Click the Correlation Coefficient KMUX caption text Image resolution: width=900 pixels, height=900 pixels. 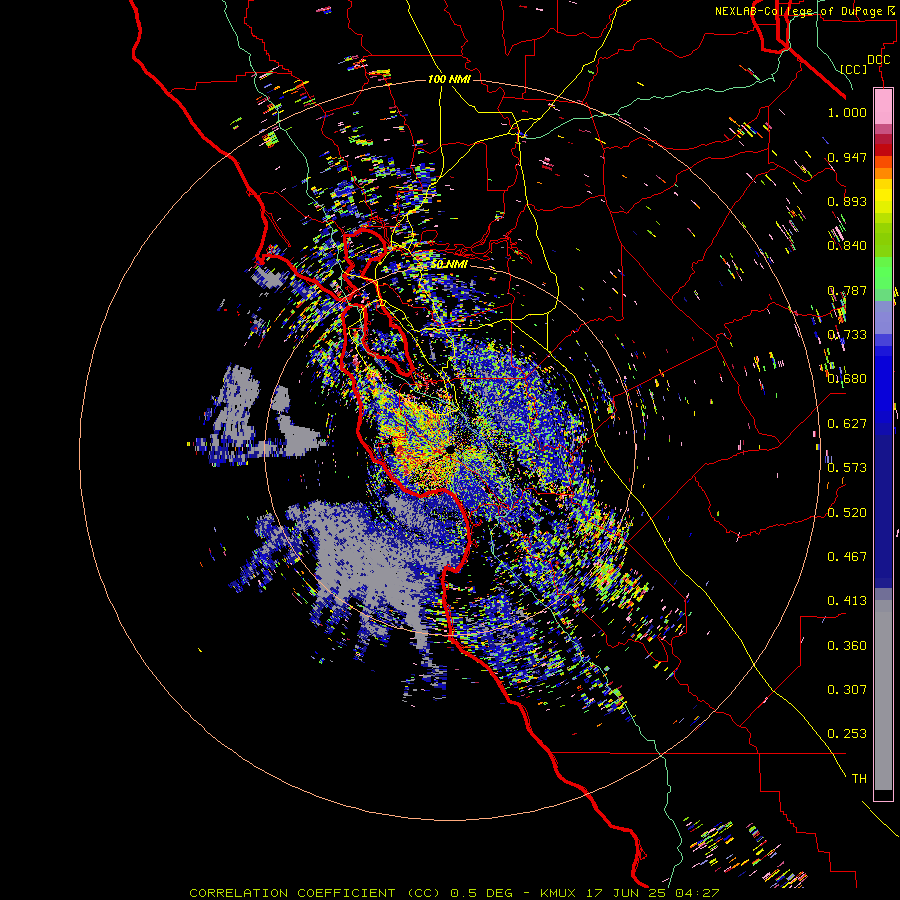click(454, 893)
